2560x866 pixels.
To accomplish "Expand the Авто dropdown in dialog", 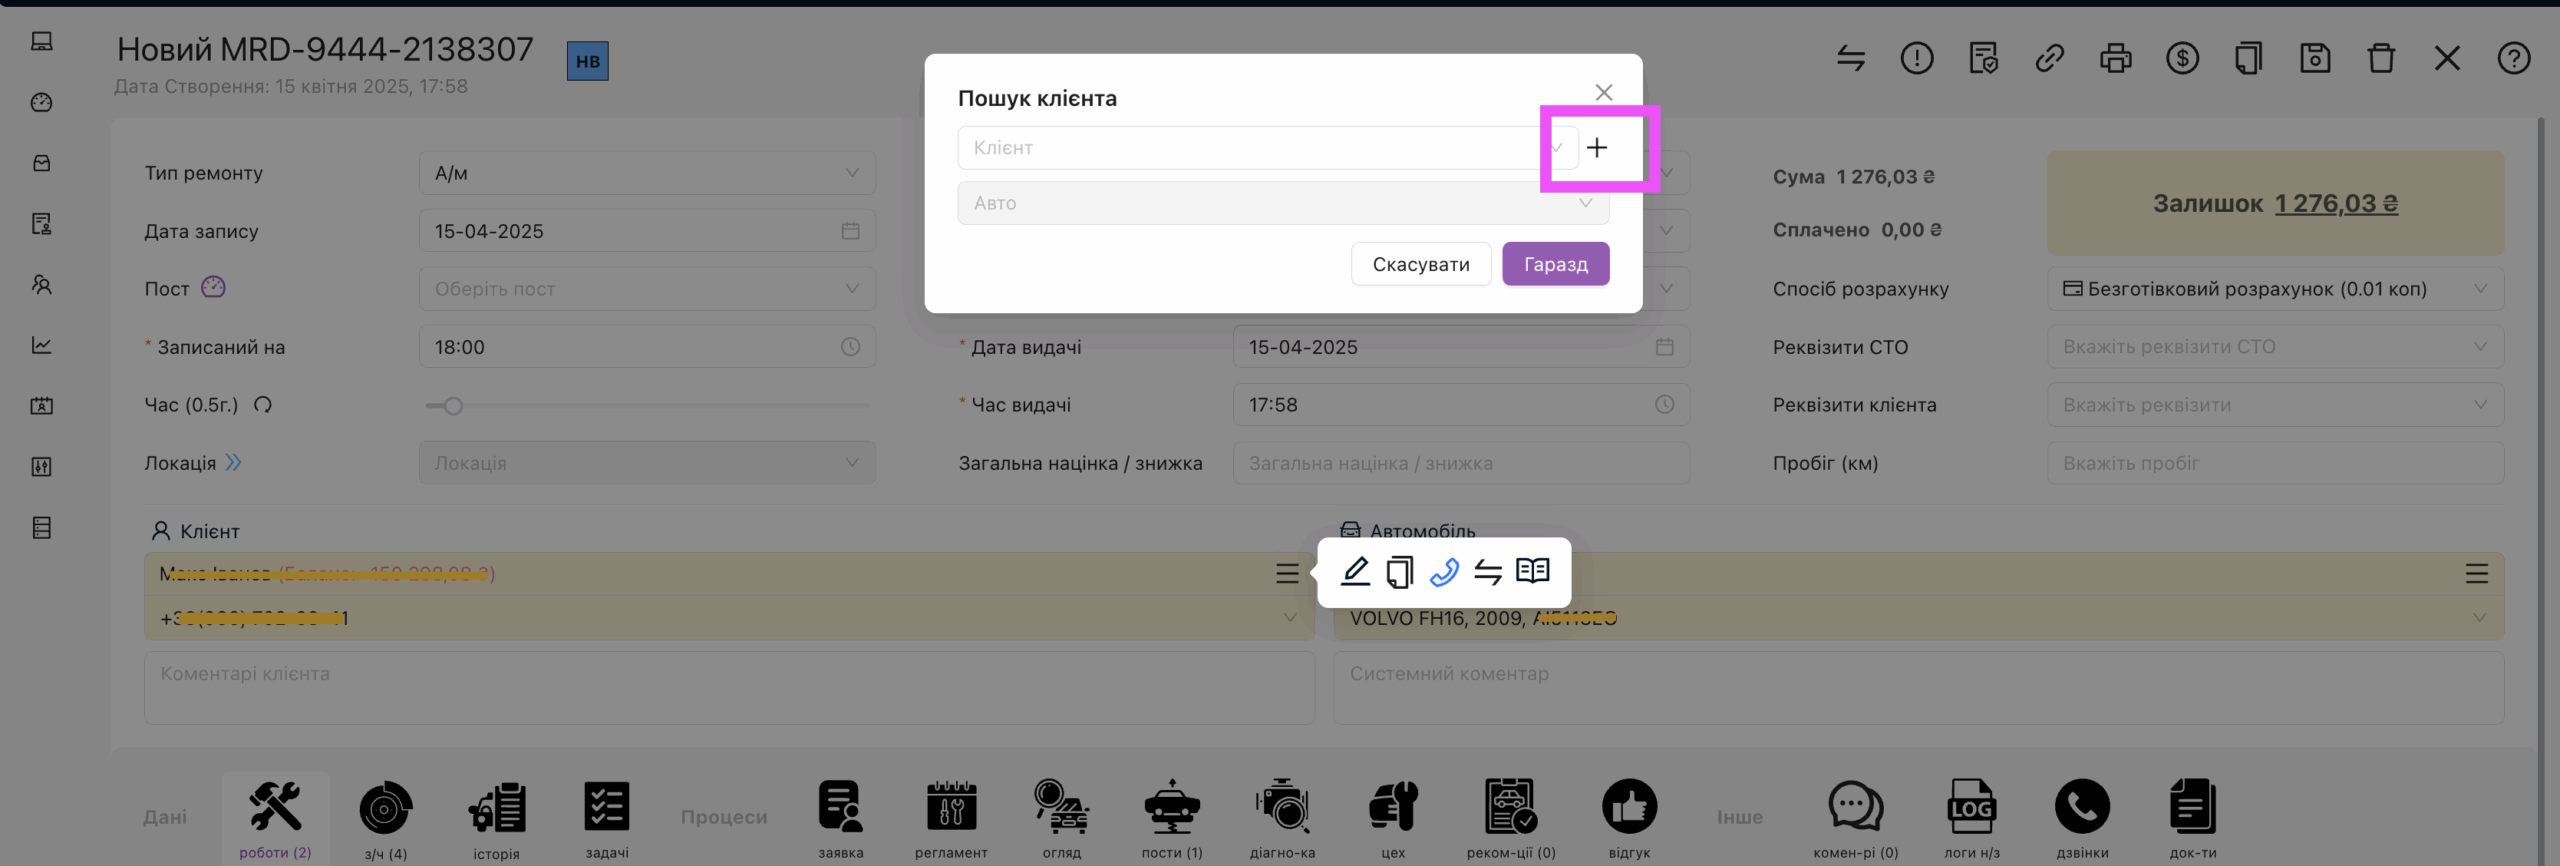I will [x=1283, y=203].
